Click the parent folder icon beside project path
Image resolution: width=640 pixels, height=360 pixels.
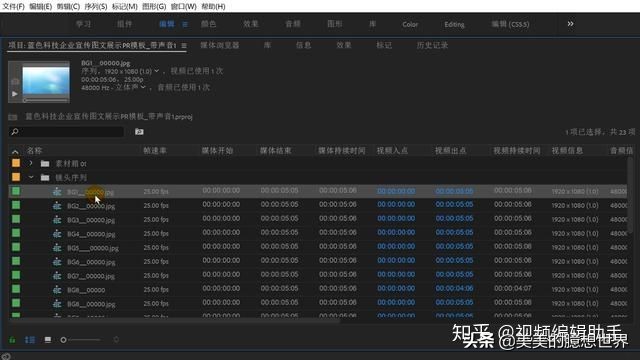[13, 117]
